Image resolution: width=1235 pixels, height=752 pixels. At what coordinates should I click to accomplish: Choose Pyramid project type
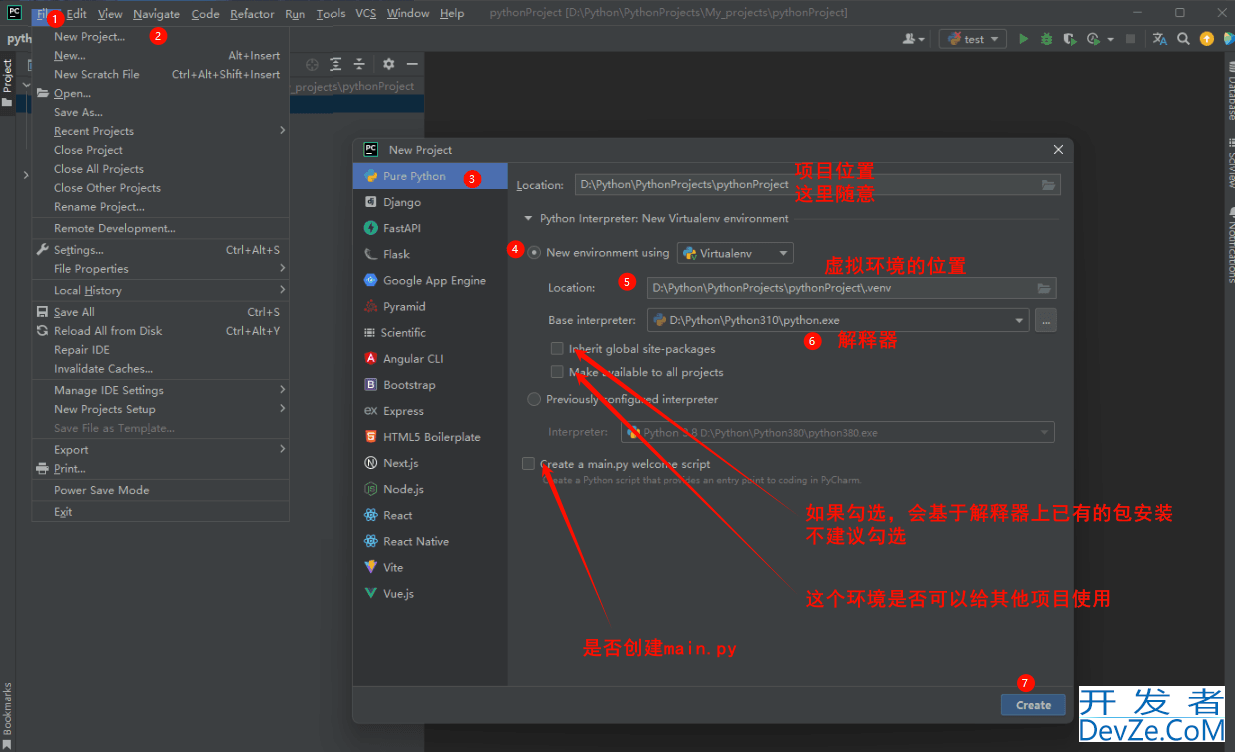coord(430,306)
